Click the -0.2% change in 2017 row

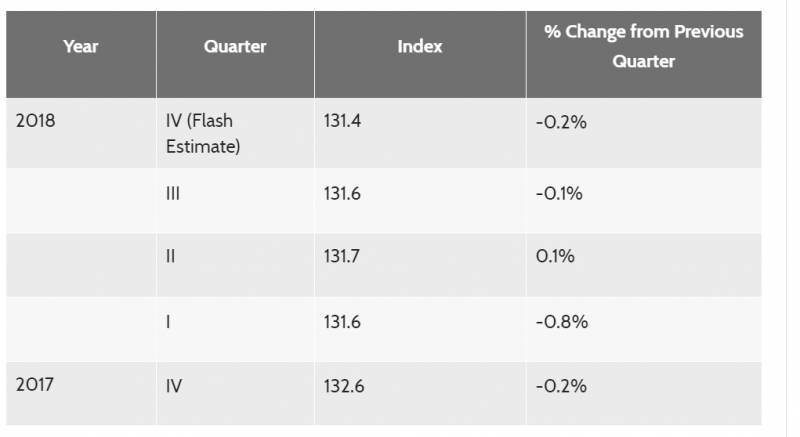(x=561, y=385)
